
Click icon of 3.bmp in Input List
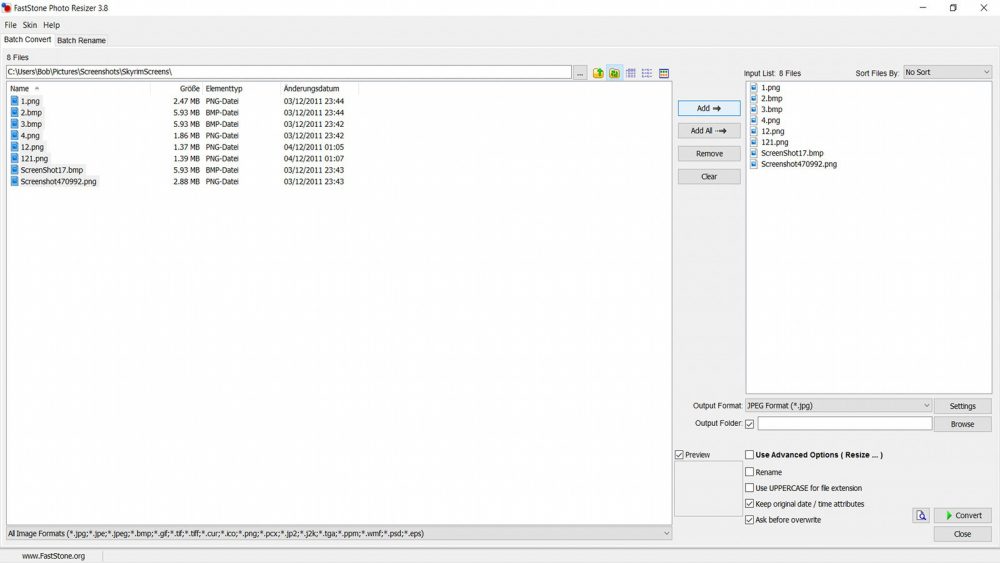pyautogui.click(x=754, y=109)
